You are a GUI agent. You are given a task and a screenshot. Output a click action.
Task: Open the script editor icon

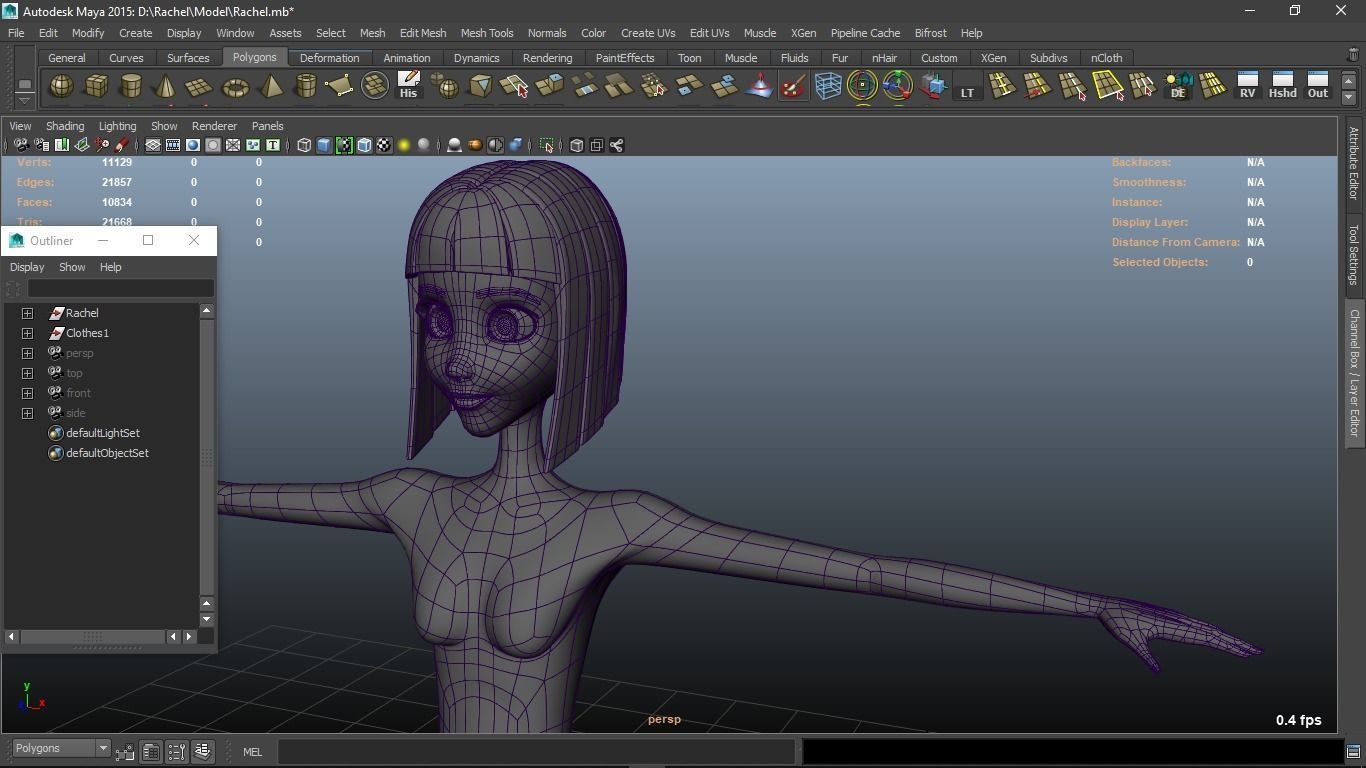(x=1353, y=752)
